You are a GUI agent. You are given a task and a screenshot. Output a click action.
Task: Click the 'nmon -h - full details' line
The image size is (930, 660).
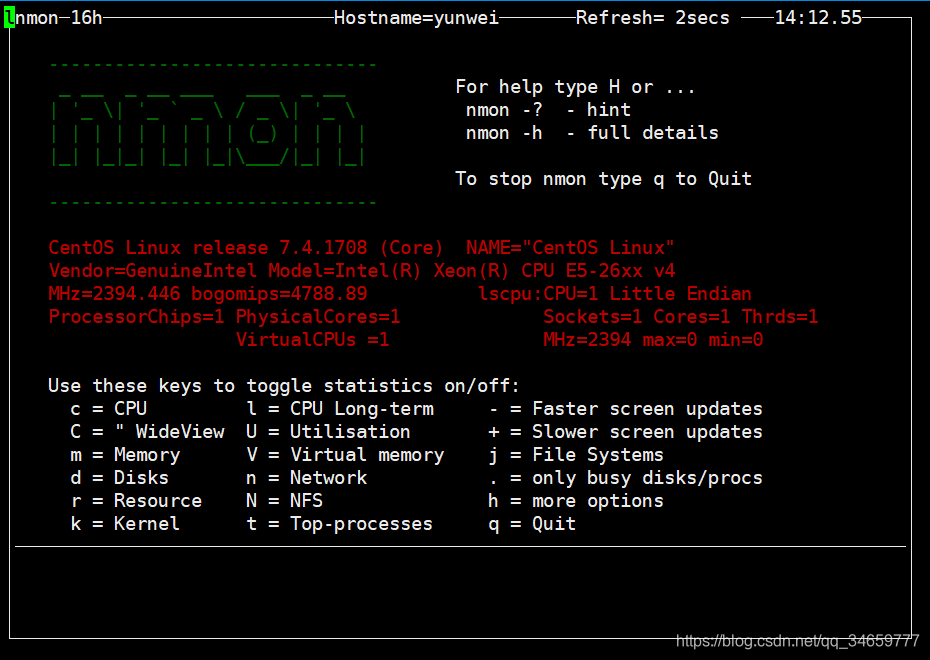(x=592, y=133)
